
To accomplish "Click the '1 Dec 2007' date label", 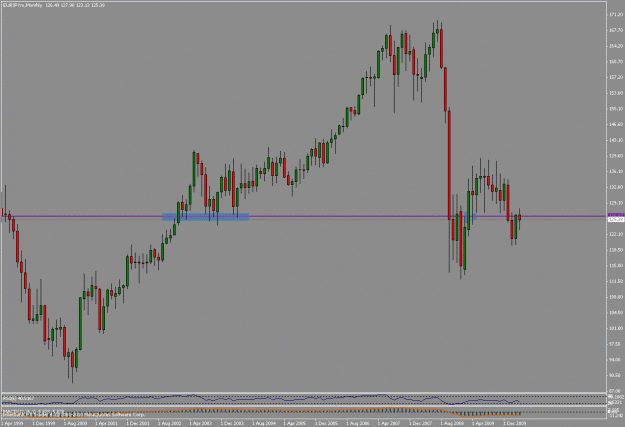I will pos(421,423).
